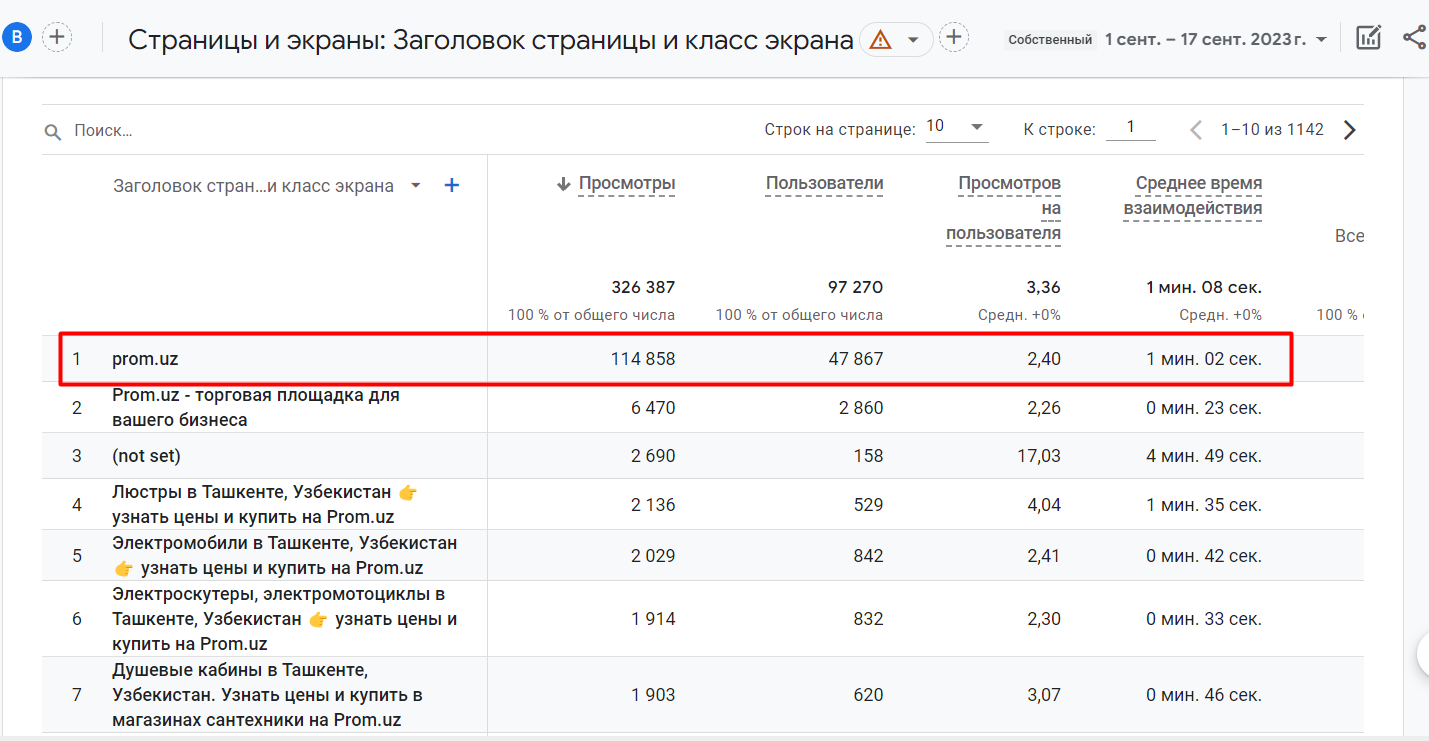The width and height of the screenshot is (1429, 741).
Task: Go to the previous page of results
Action: 1195,130
